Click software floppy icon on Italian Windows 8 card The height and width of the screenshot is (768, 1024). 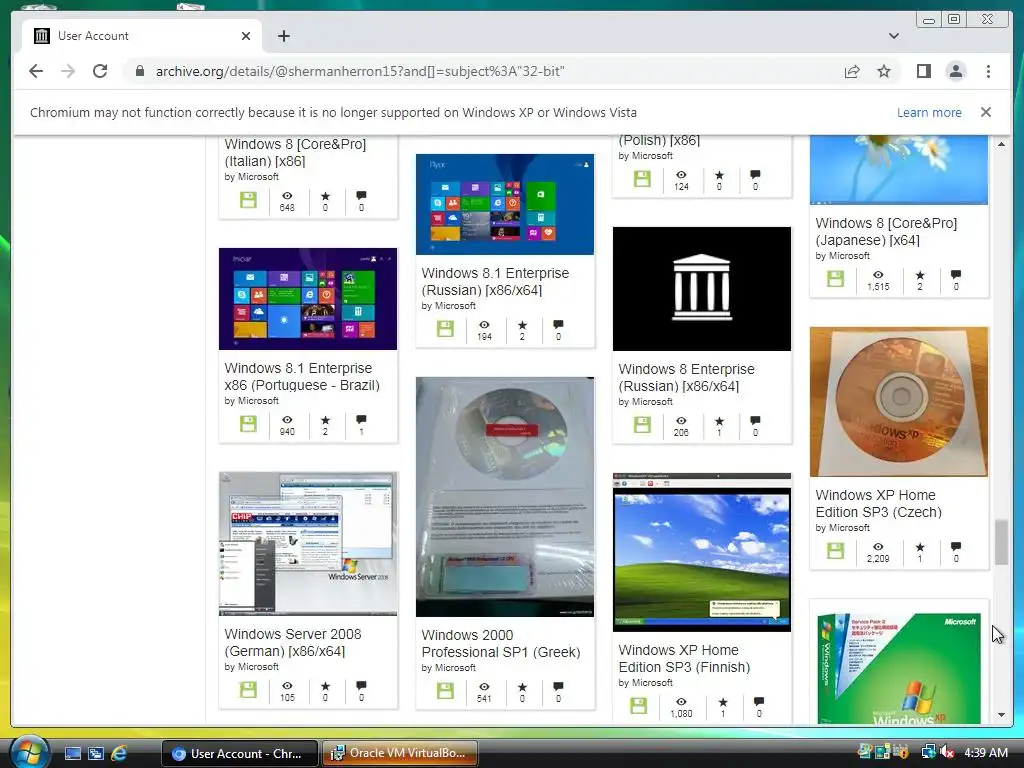248,200
